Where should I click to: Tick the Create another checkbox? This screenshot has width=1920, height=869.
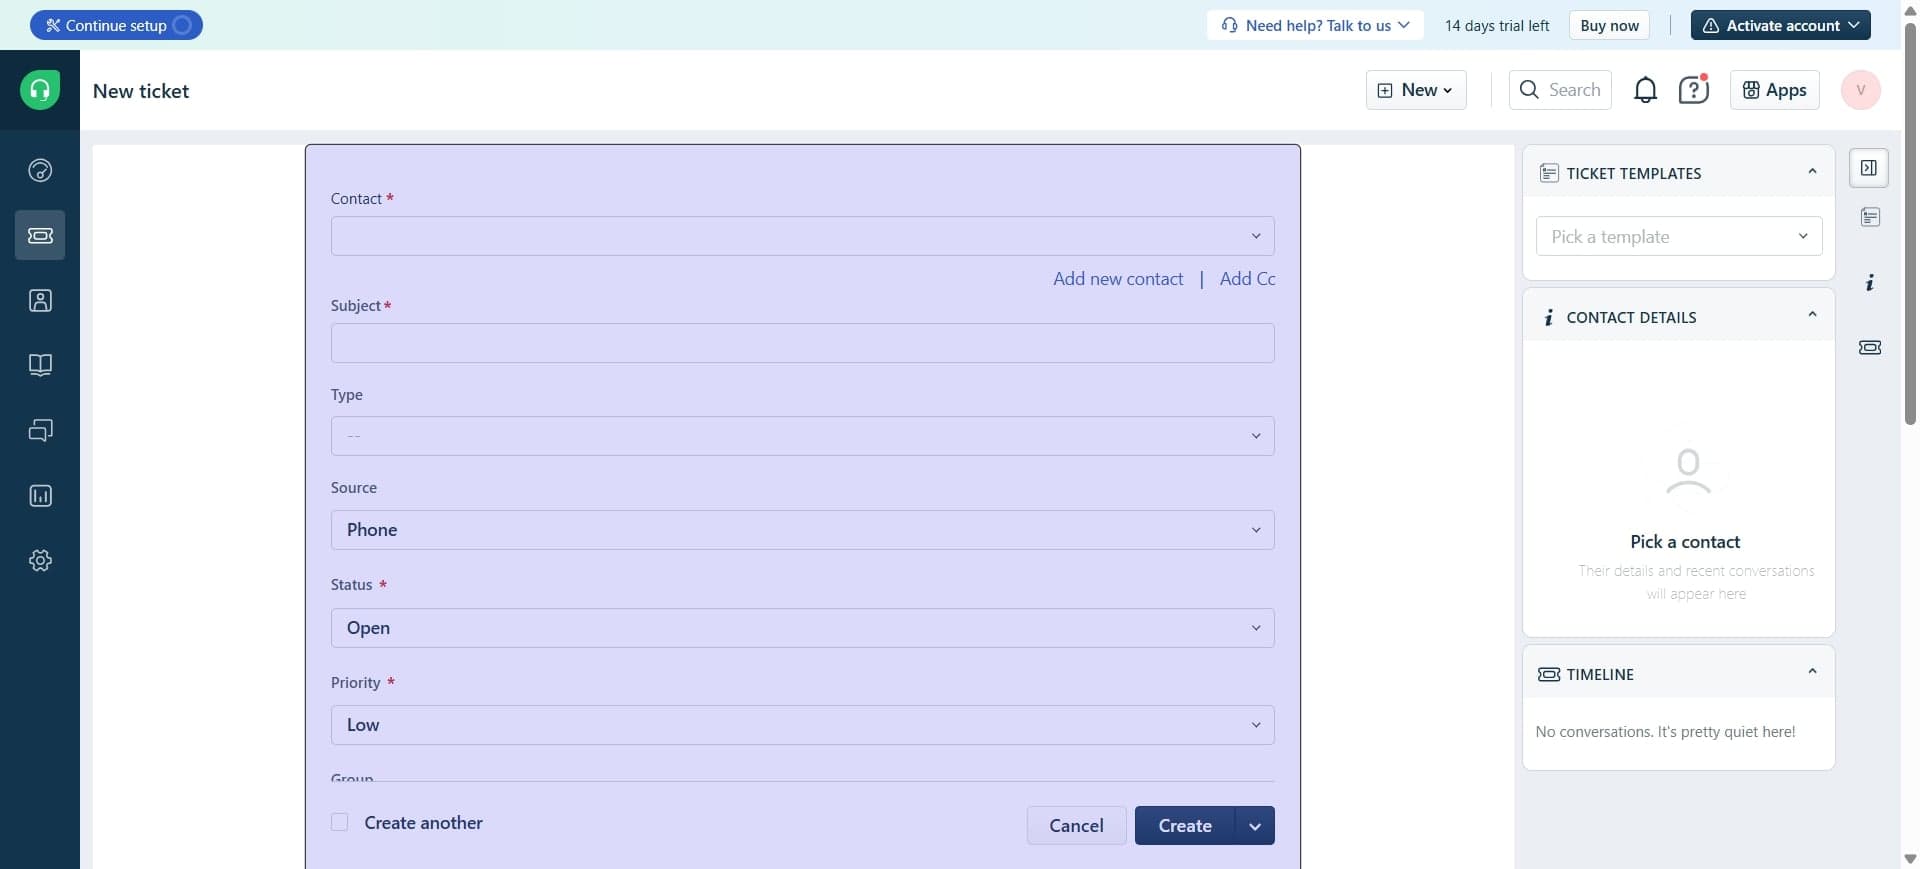coord(340,822)
